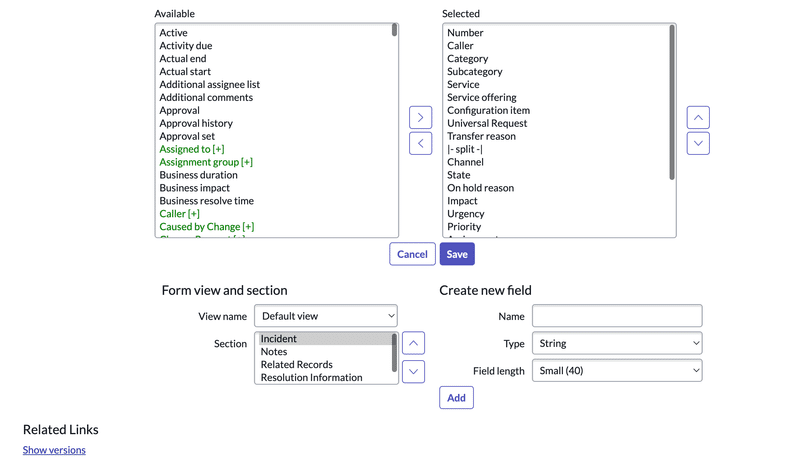
Task: Open the Field length dropdown
Action: (617, 371)
